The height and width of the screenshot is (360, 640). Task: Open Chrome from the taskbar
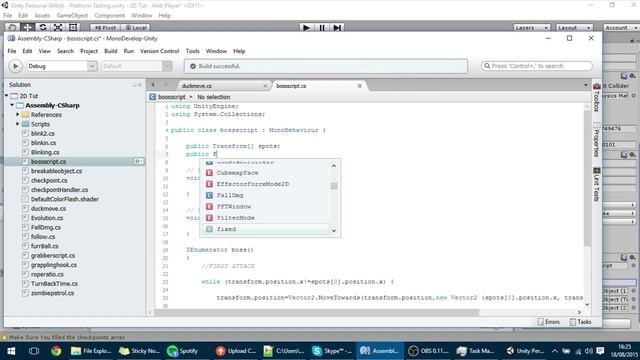point(56,351)
